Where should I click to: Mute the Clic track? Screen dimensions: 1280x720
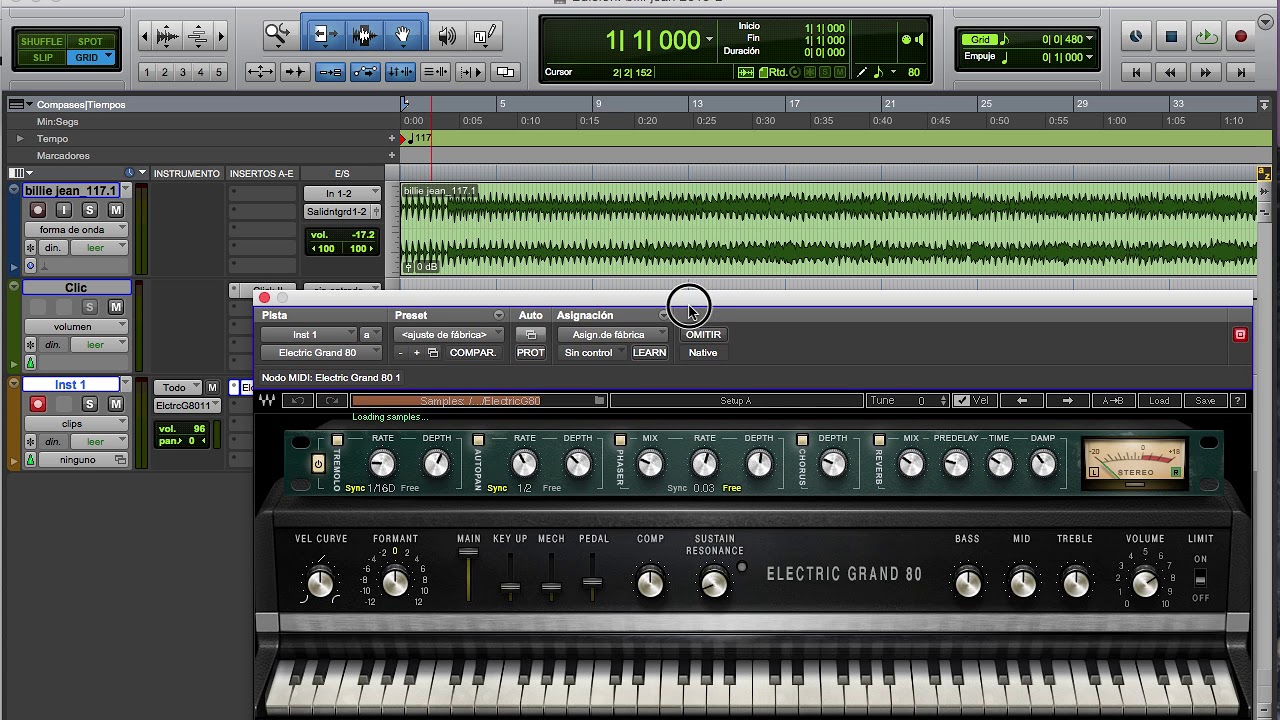(116, 307)
